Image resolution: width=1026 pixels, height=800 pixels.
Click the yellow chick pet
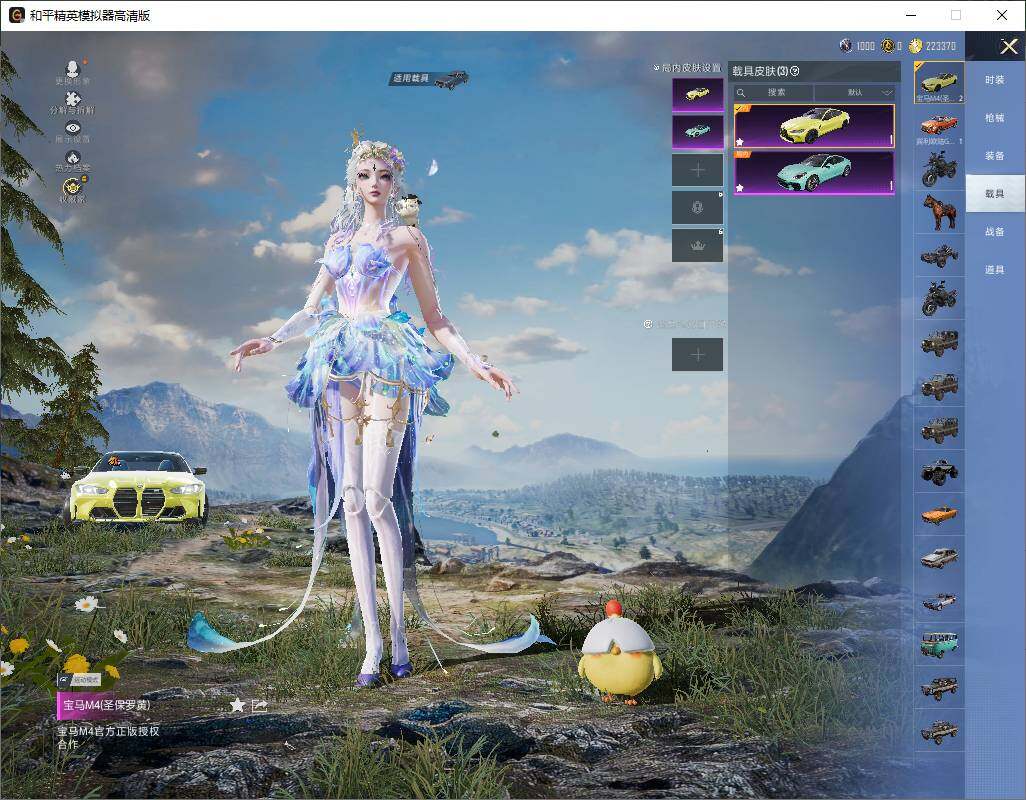point(619,652)
